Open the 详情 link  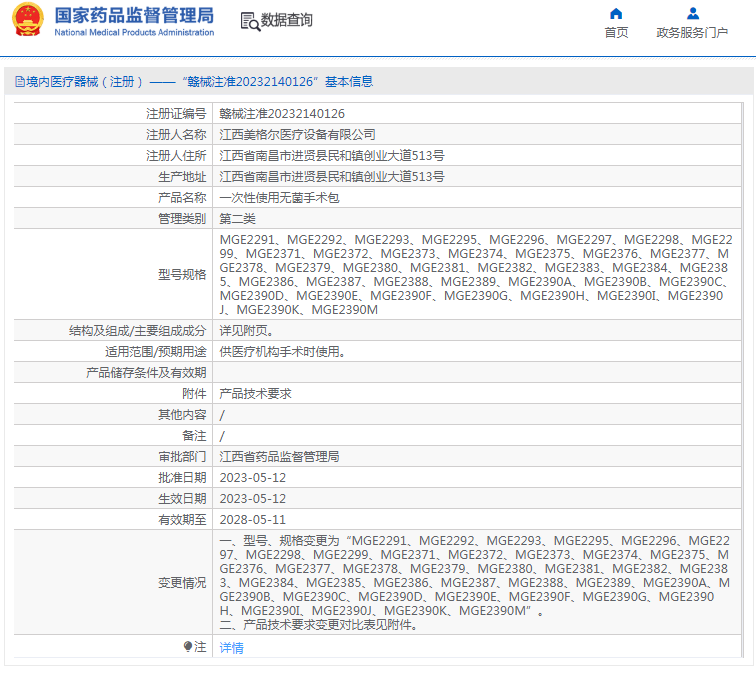[231, 648]
